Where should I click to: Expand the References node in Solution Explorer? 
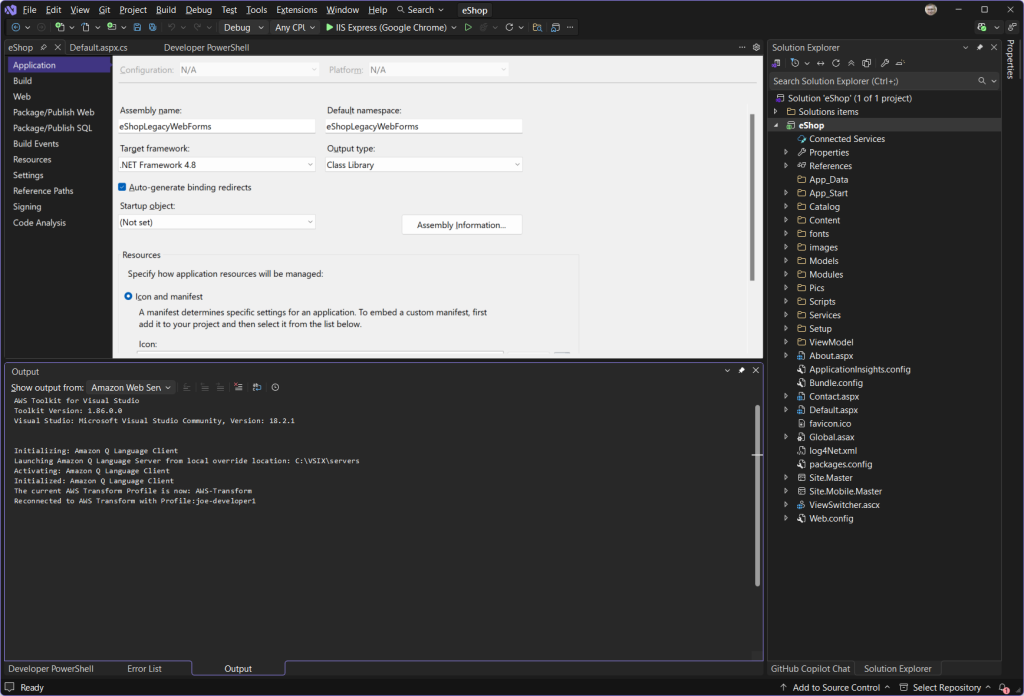(785, 165)
